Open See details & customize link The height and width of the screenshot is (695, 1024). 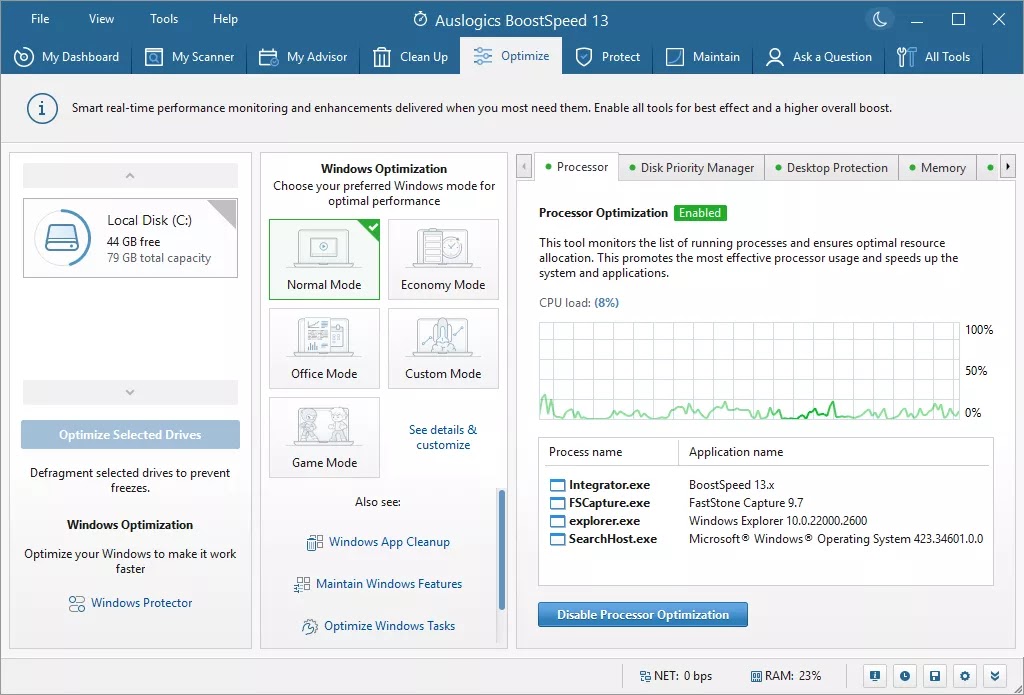point(443,437)
